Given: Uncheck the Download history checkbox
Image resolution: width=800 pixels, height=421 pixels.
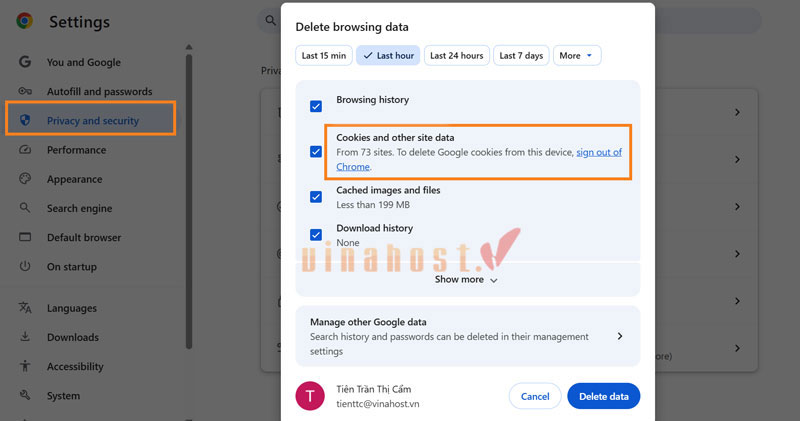Looking at the screenshot, I should tap(316, 235).
